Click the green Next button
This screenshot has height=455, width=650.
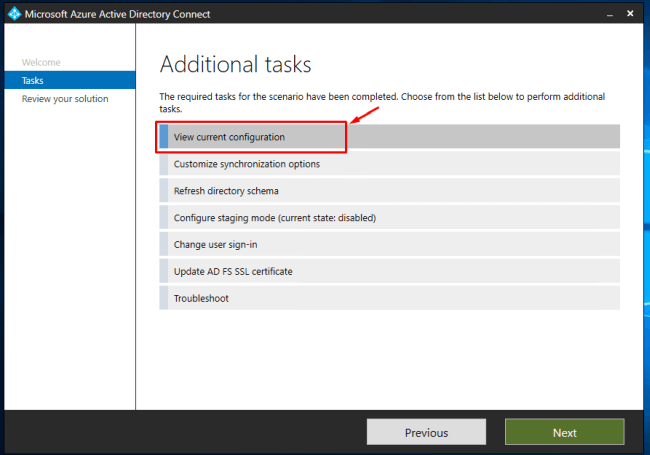point(565,432)
